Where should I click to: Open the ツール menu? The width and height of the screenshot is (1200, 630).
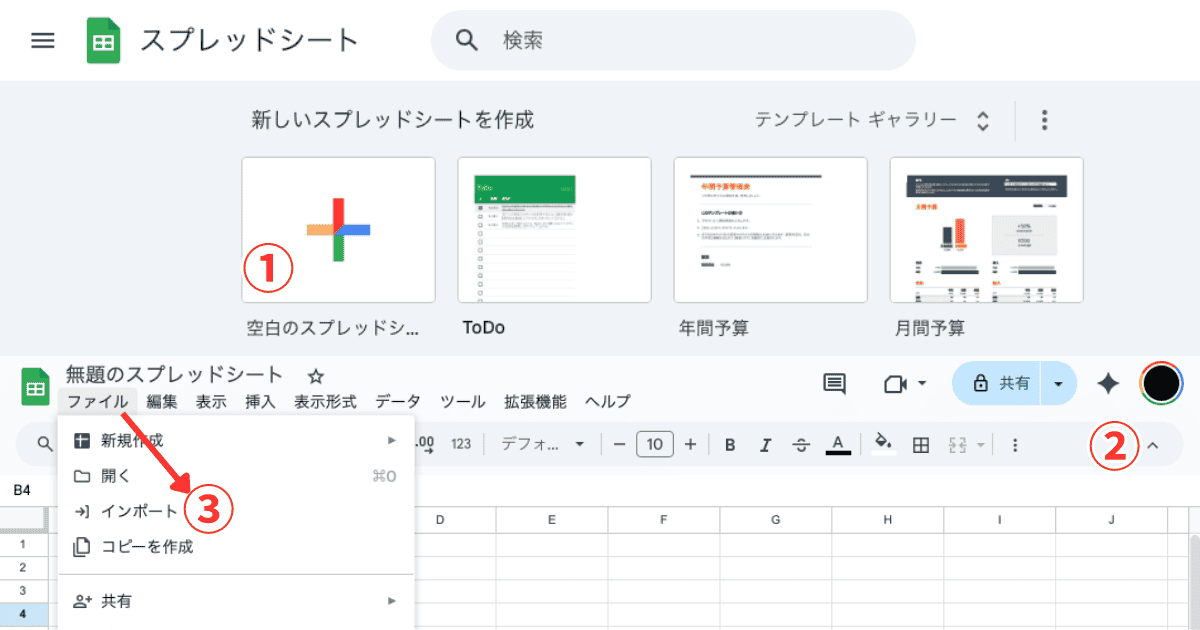(463, 402)
